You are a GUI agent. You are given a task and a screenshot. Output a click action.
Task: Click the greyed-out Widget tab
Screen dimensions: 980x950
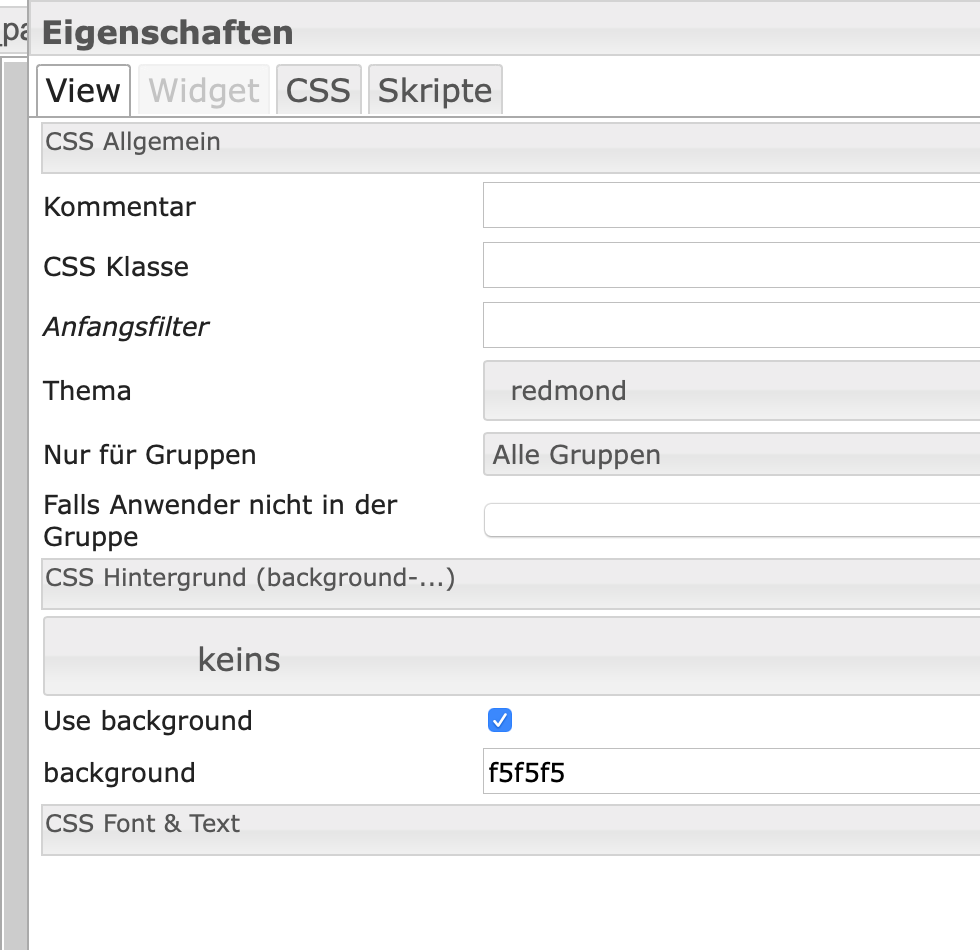click(x=204, y=91)
